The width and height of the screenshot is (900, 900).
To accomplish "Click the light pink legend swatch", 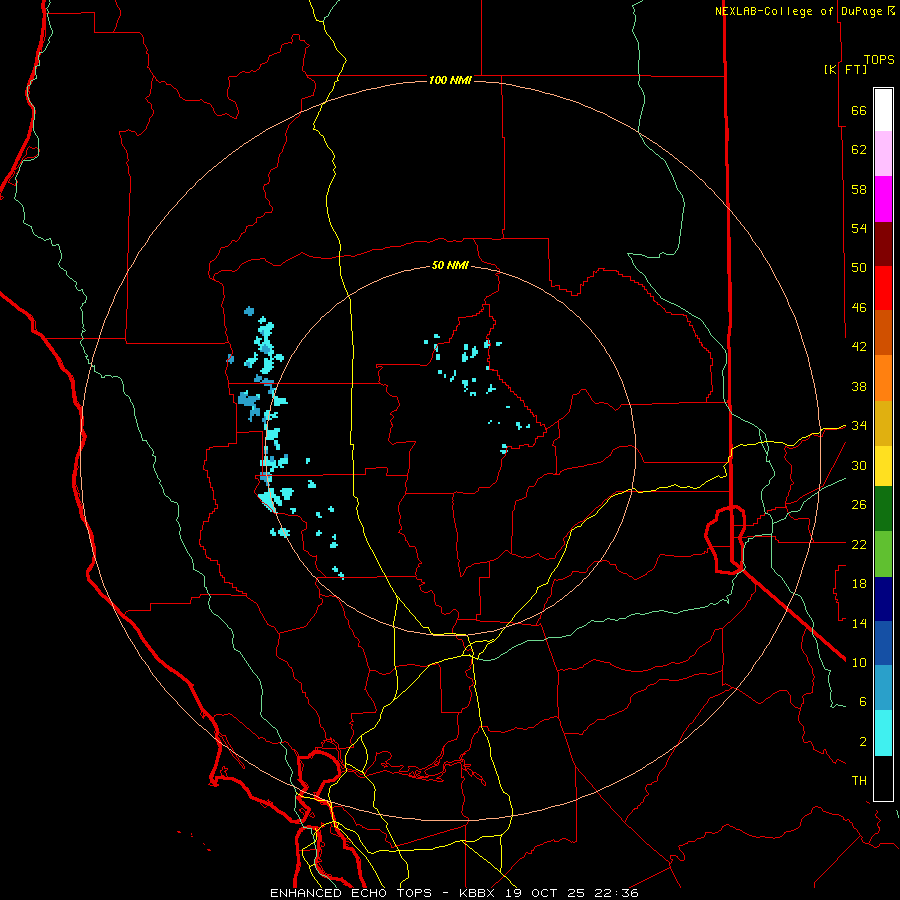I will pyautogui.click(x=883, y=154).
